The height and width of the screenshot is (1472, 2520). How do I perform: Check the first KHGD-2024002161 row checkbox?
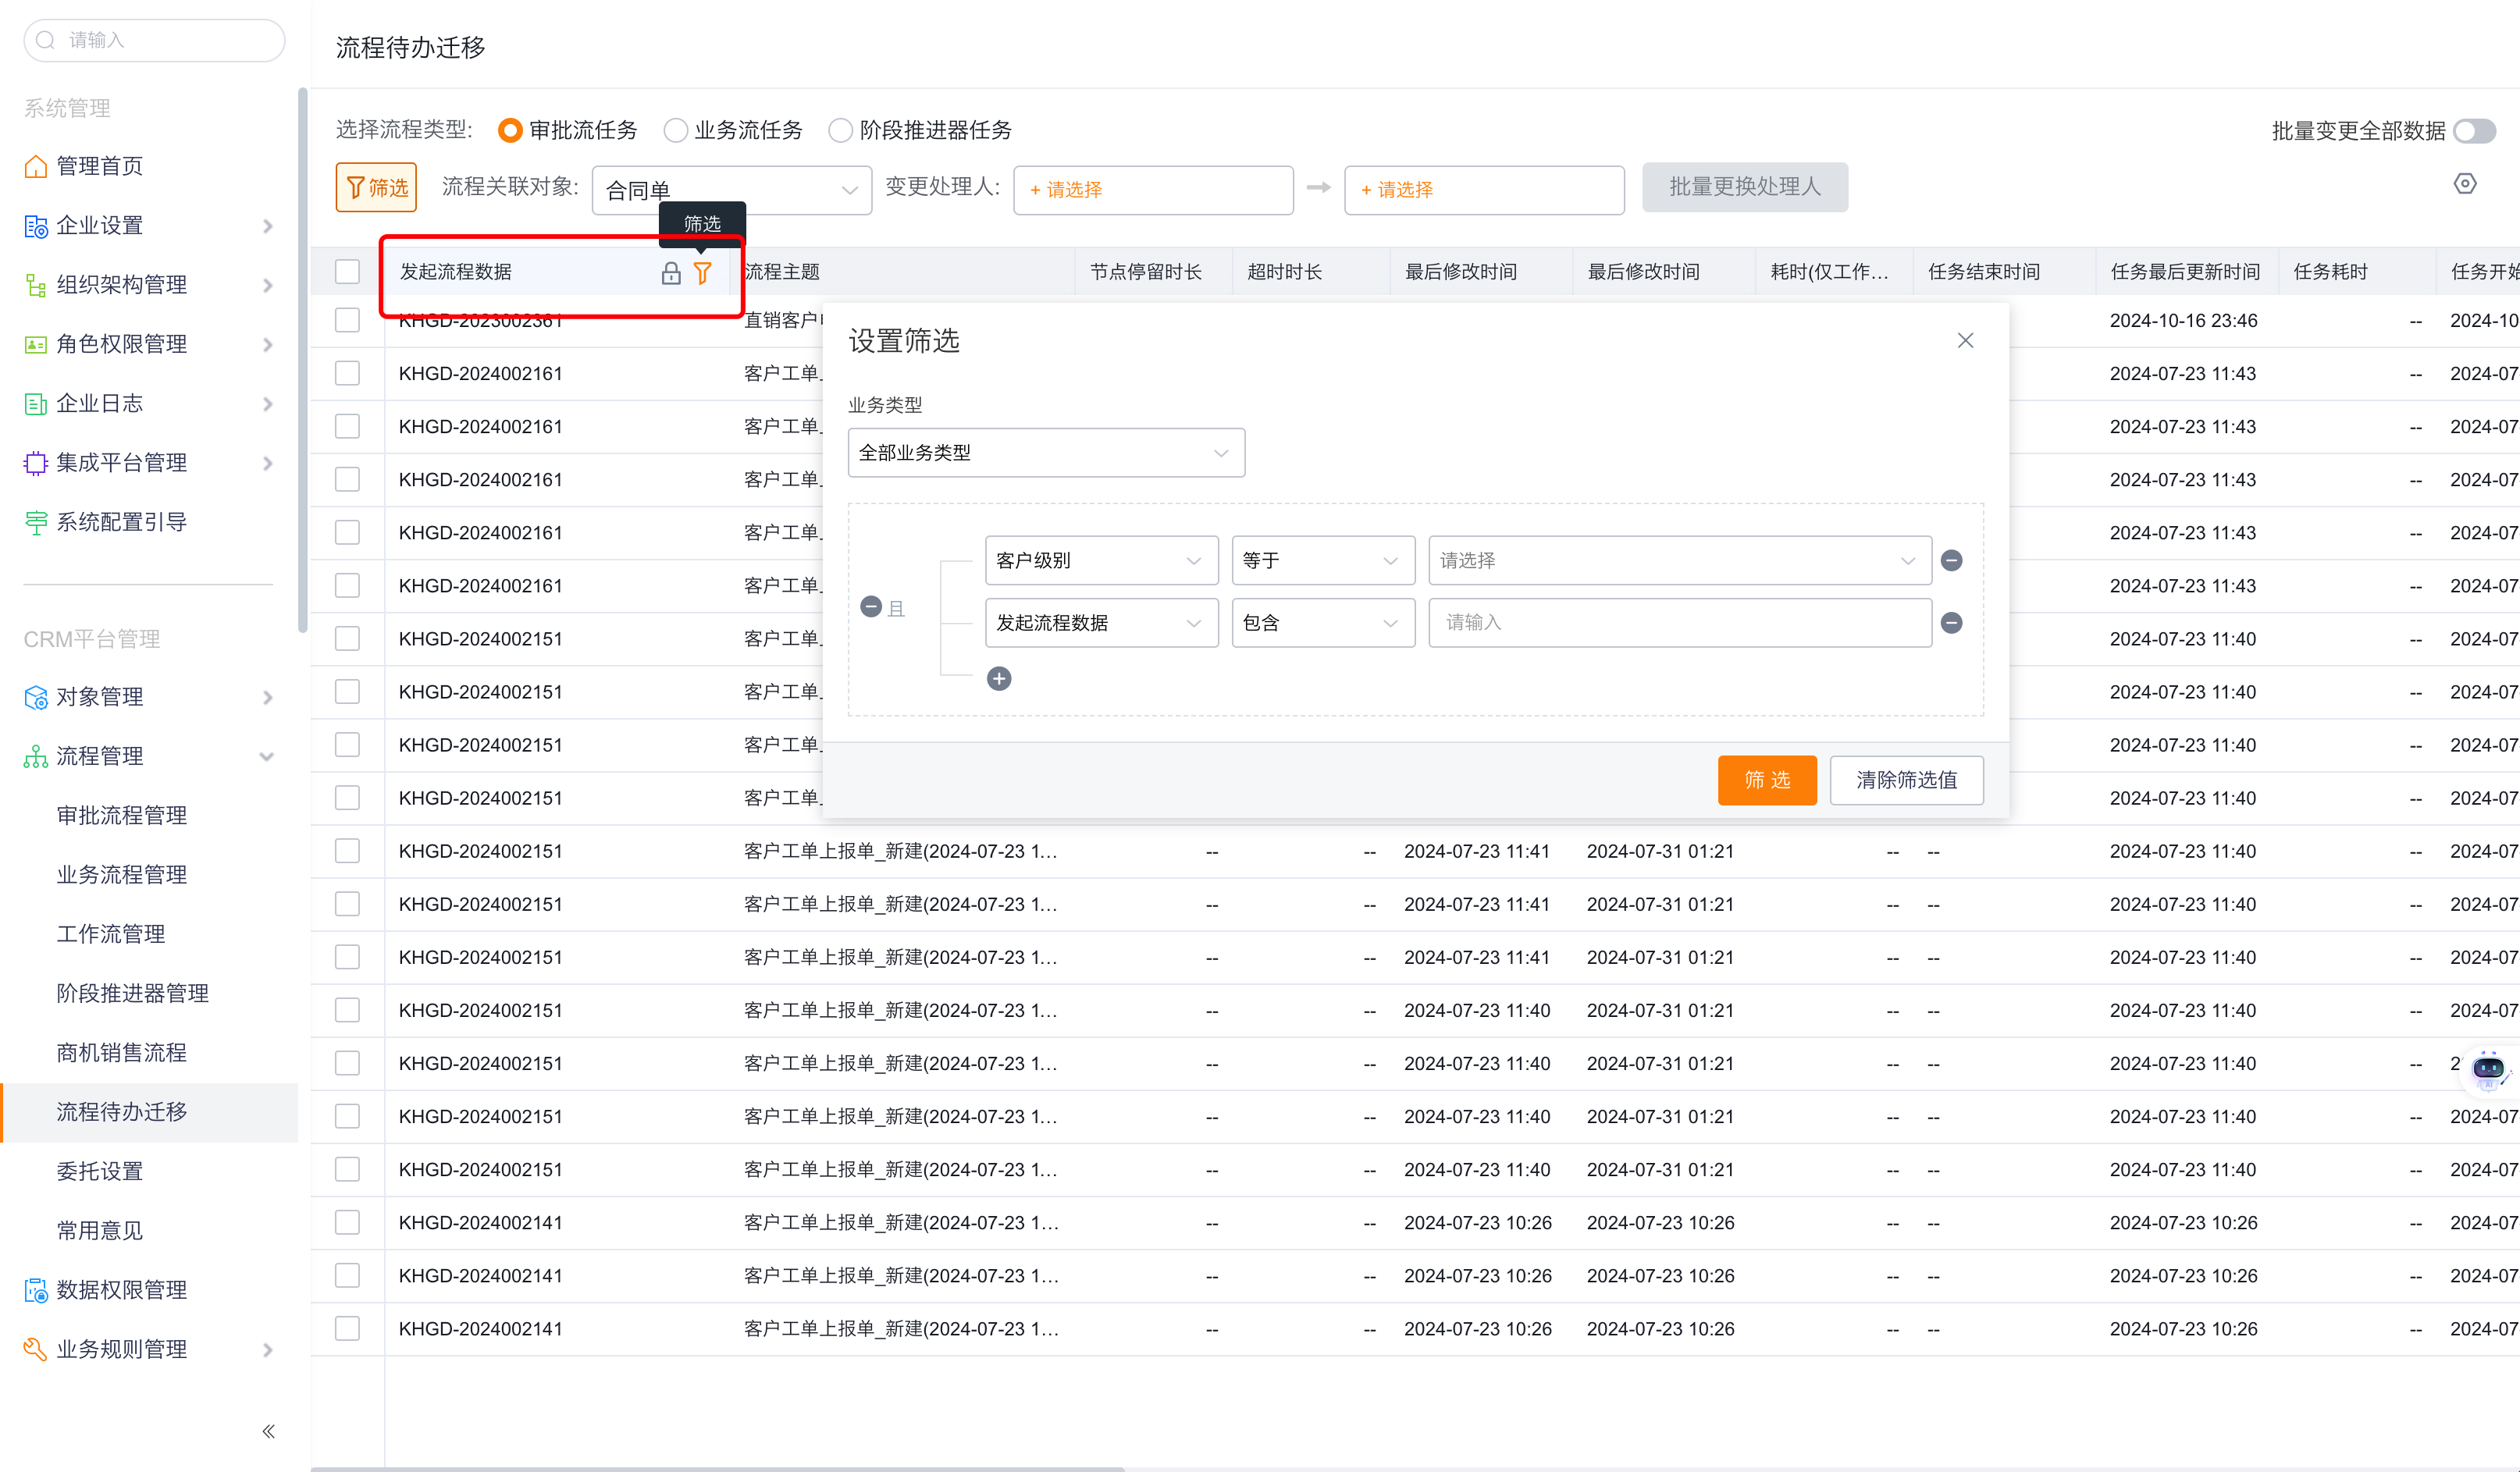tap(347, 373)
